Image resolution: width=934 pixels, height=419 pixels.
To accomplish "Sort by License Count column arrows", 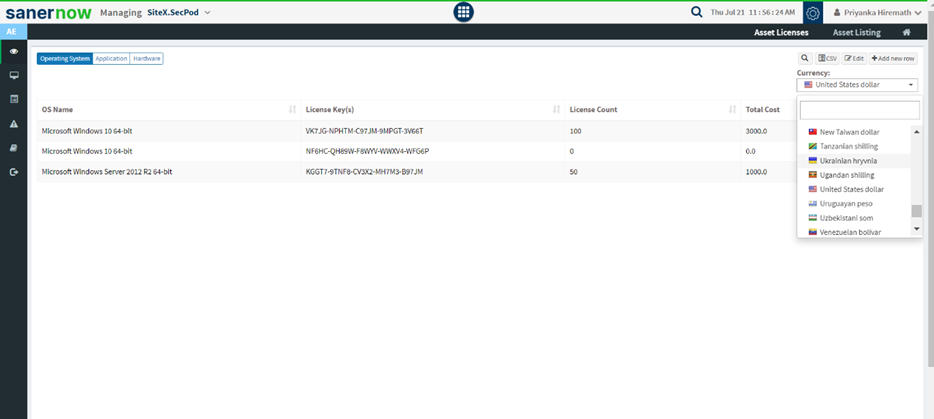I will tap(733, 110).
